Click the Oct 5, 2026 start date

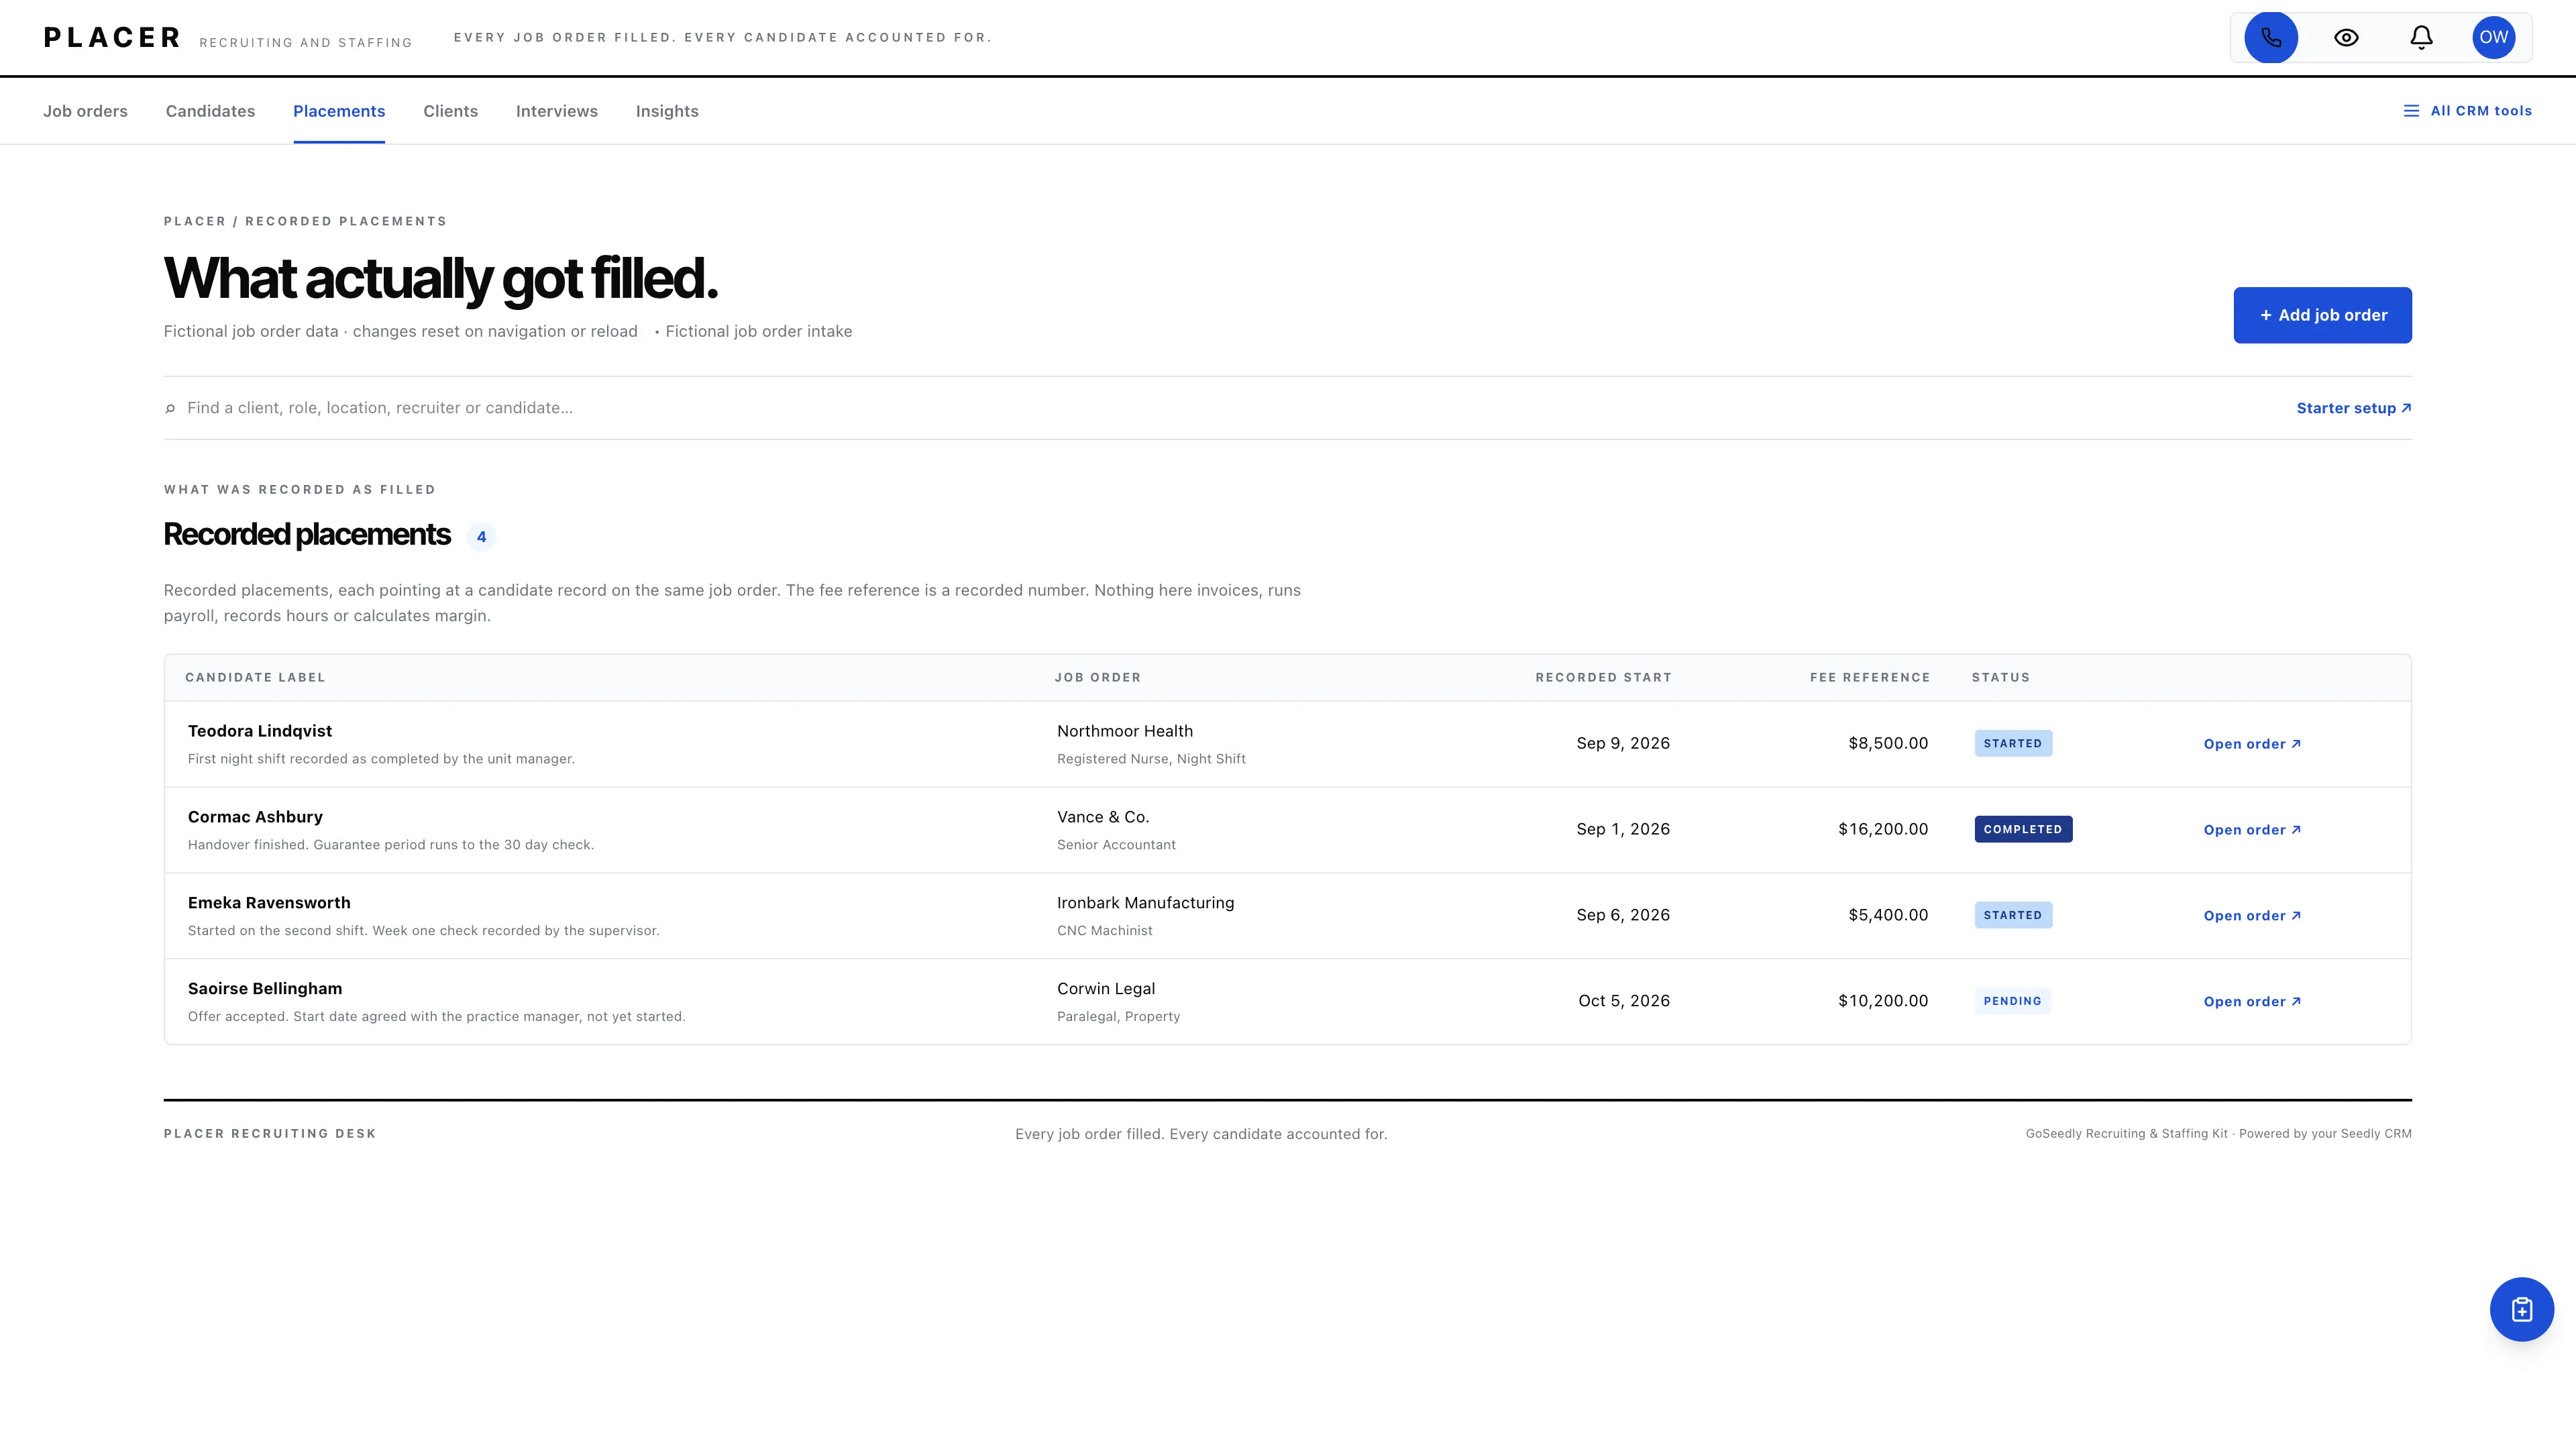(1624, 1001)
